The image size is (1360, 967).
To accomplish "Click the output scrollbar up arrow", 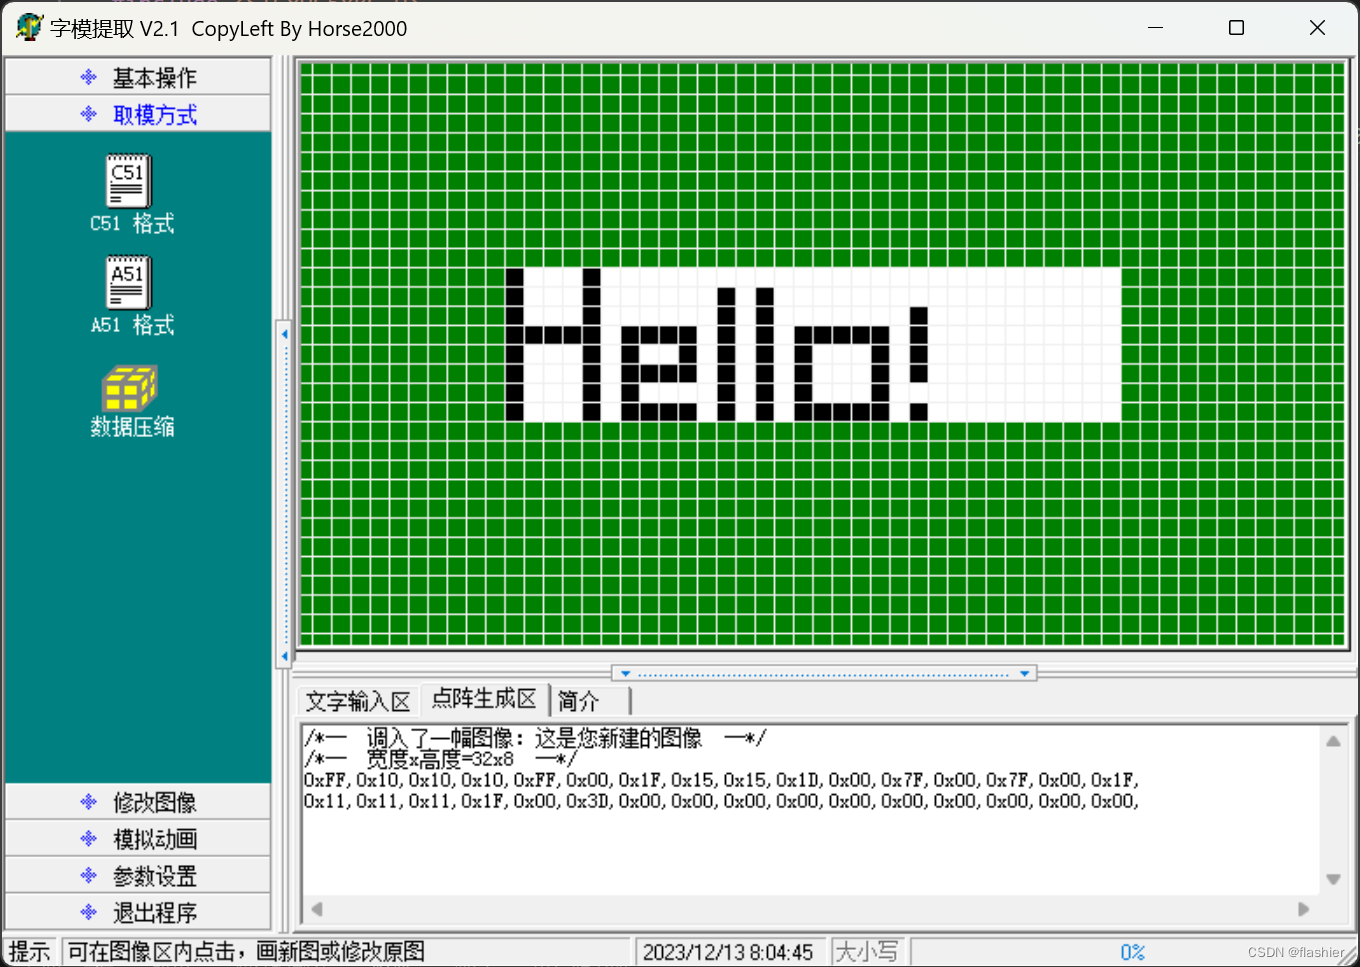I will pos(1333,742).
